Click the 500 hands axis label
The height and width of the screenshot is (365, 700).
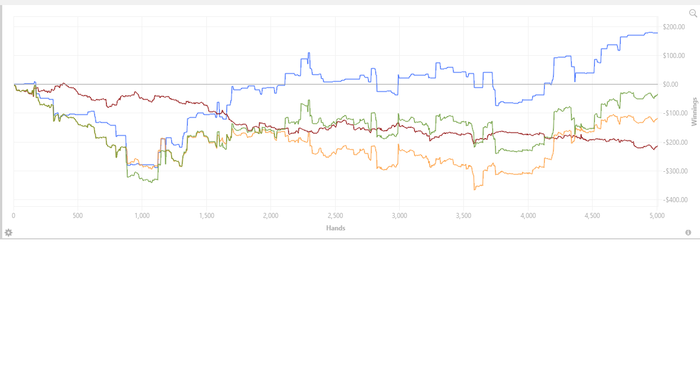coord(78,216)
